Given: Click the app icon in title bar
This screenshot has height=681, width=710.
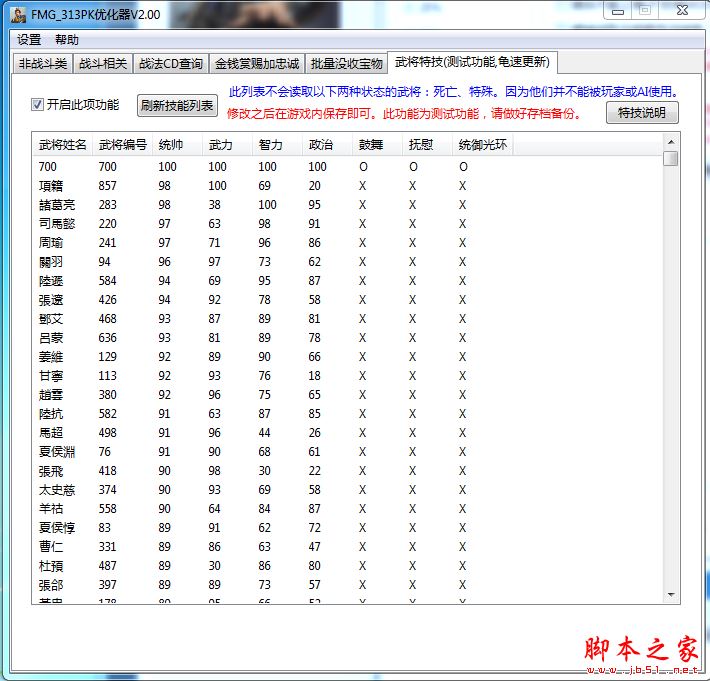Looking at the screenshot, I should (18, 14).
